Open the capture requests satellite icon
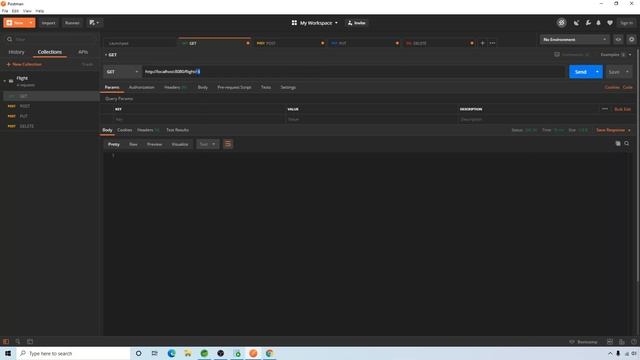 coord(576,23)
